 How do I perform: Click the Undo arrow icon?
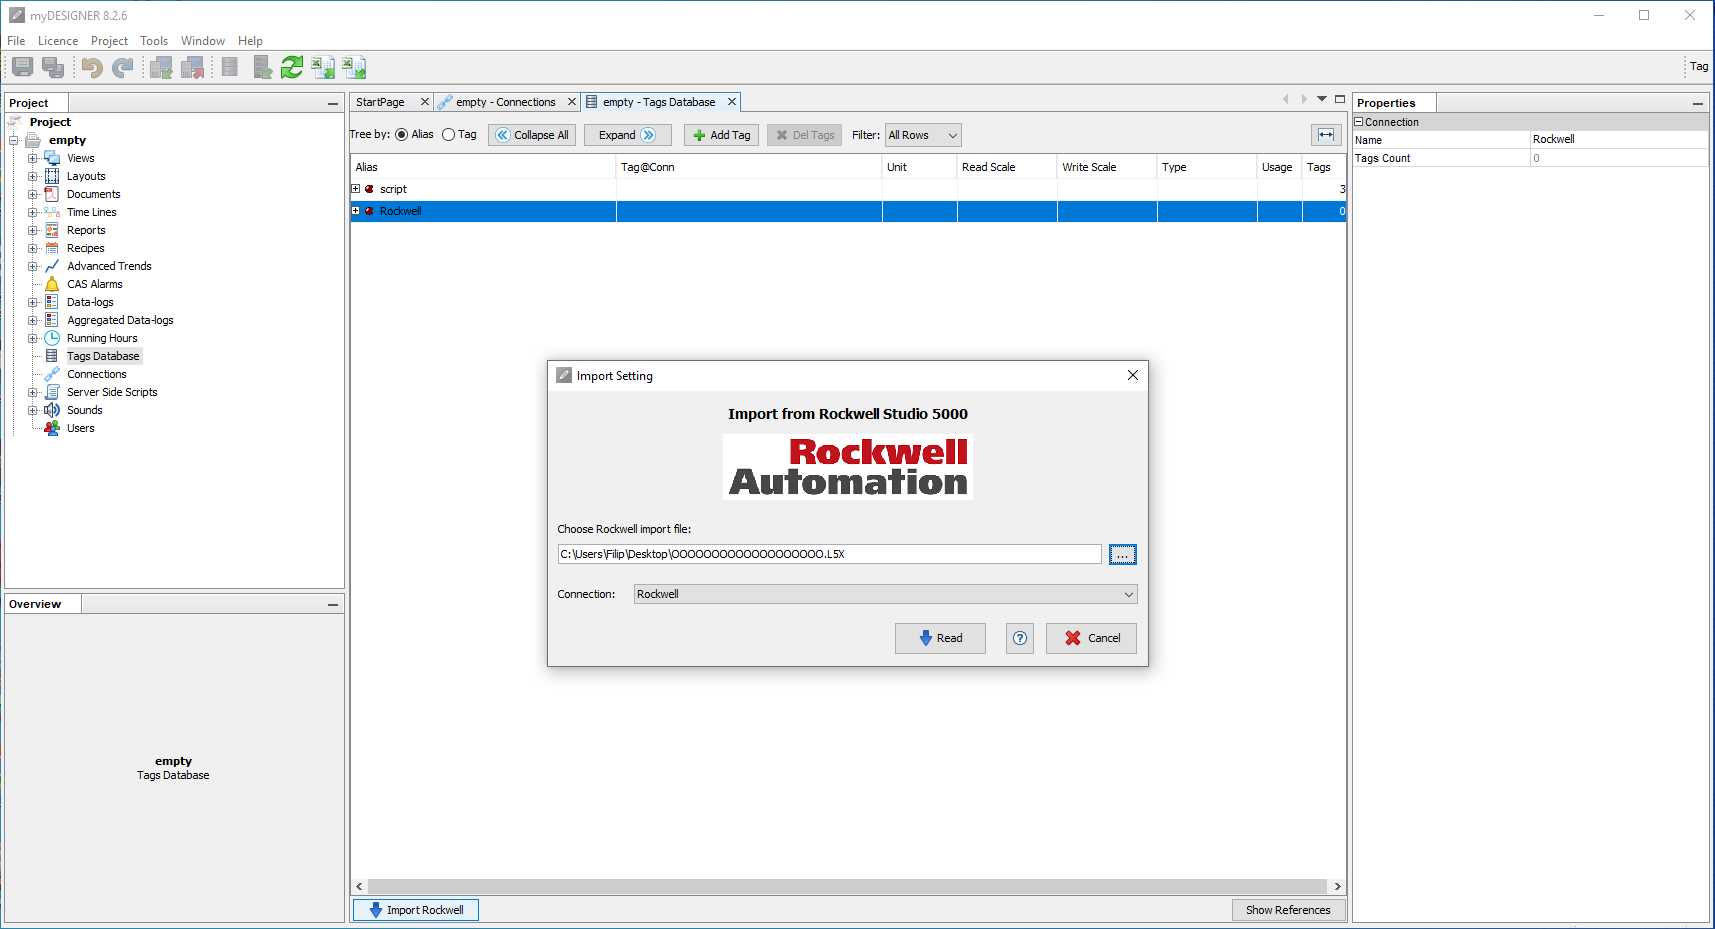(92, 67)
